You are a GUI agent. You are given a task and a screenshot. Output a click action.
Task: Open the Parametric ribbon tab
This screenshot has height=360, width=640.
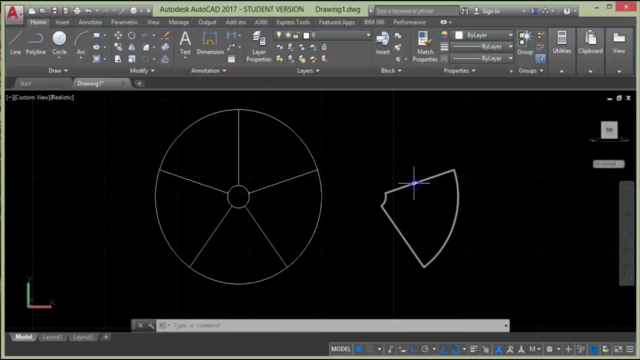point(124,22)
